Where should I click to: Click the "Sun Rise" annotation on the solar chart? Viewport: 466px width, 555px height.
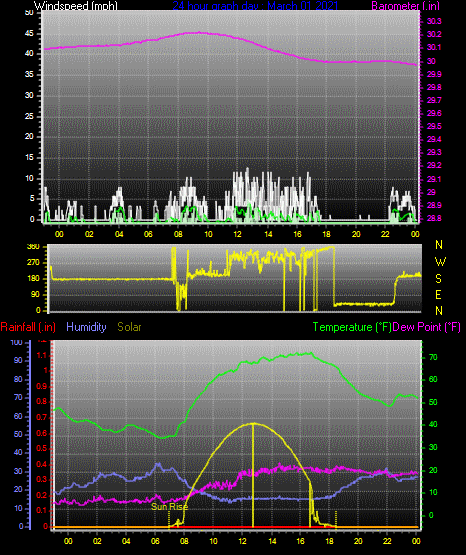coord(169,507)
